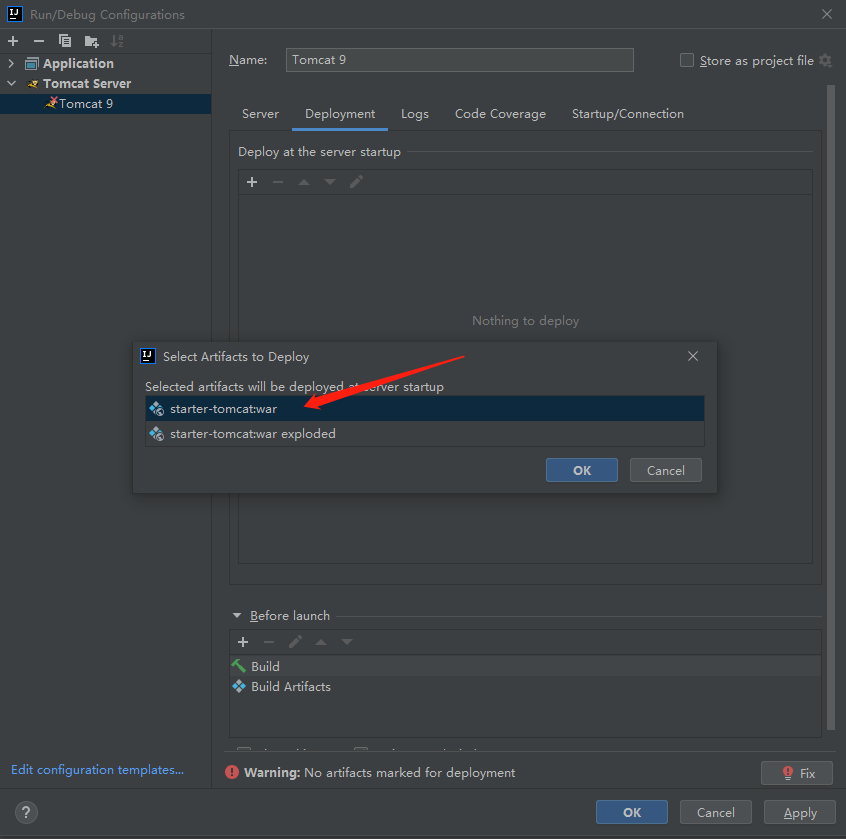Remove deployment item with minus icon
The image size is (846, 839).
[x=278, y=182]
